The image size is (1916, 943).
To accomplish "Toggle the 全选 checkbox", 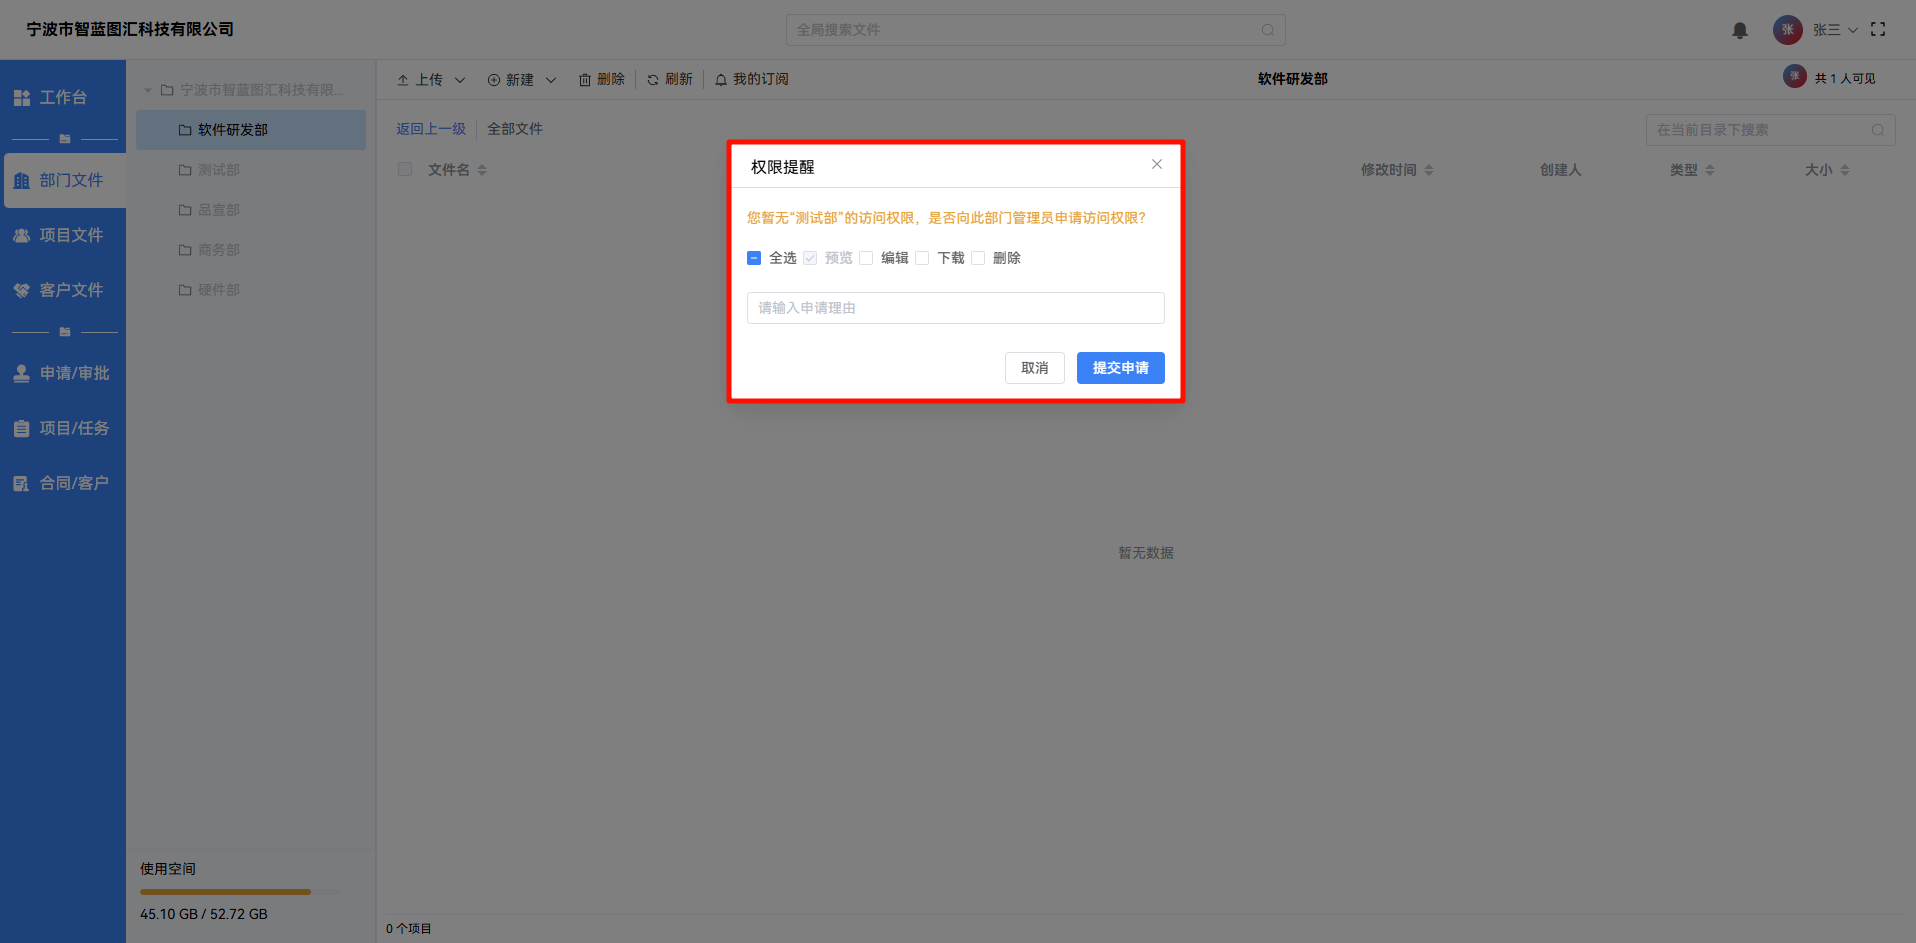I will [754, 258].
